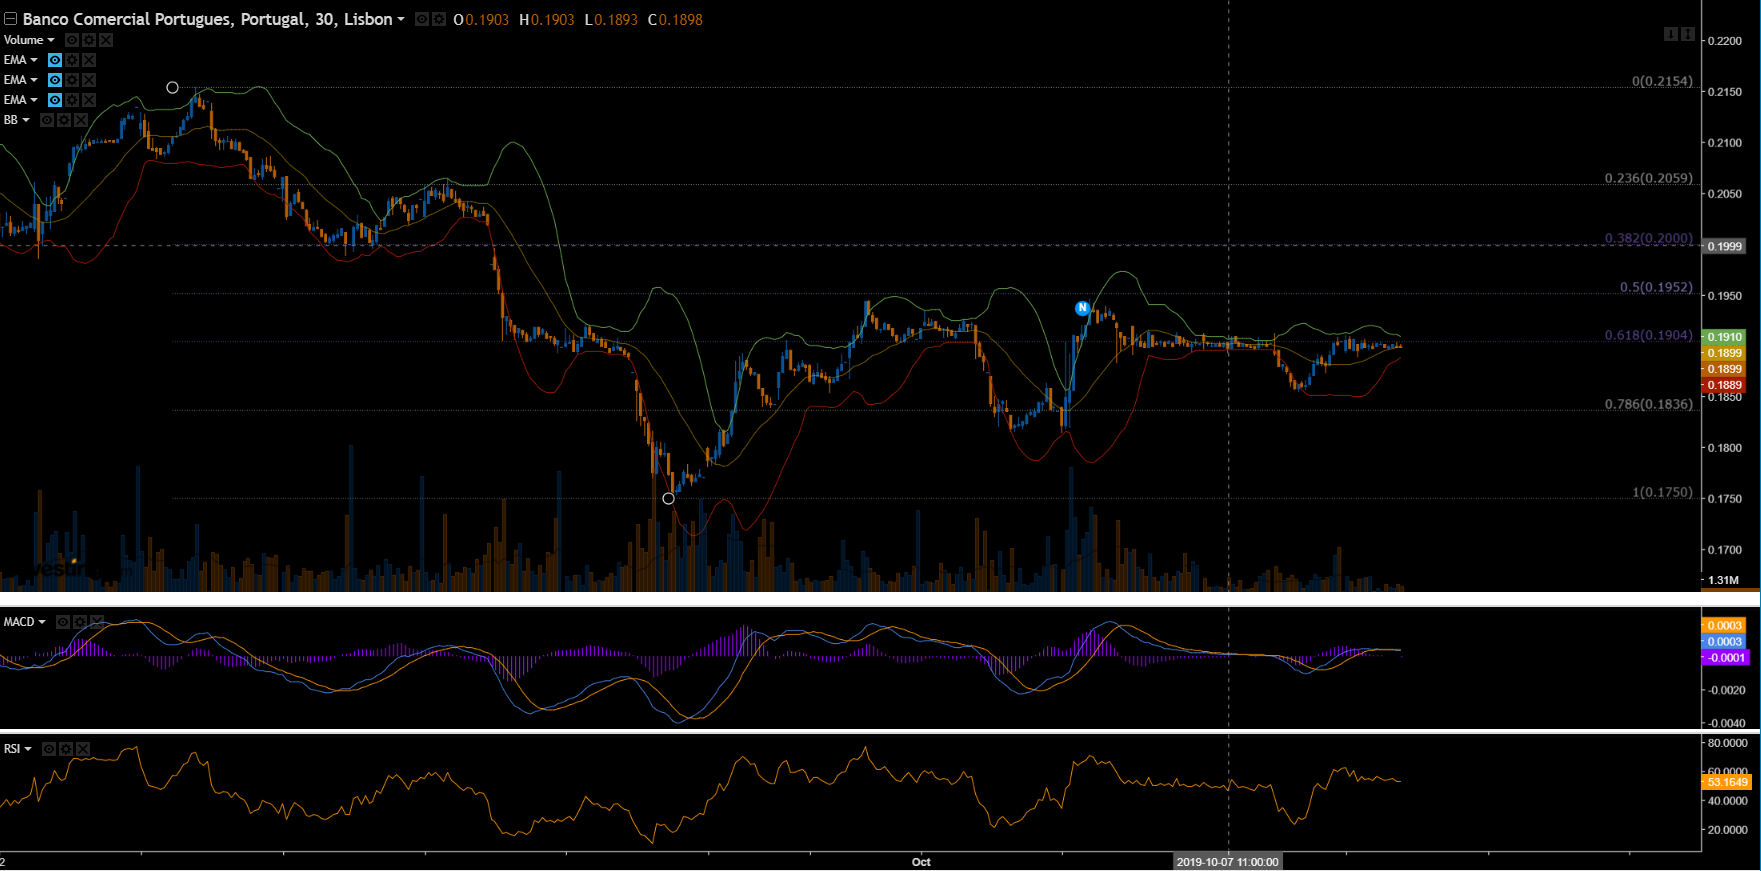
Task: Open the Volume indicator dropdown arrow
Action: [x=51, y=40]
